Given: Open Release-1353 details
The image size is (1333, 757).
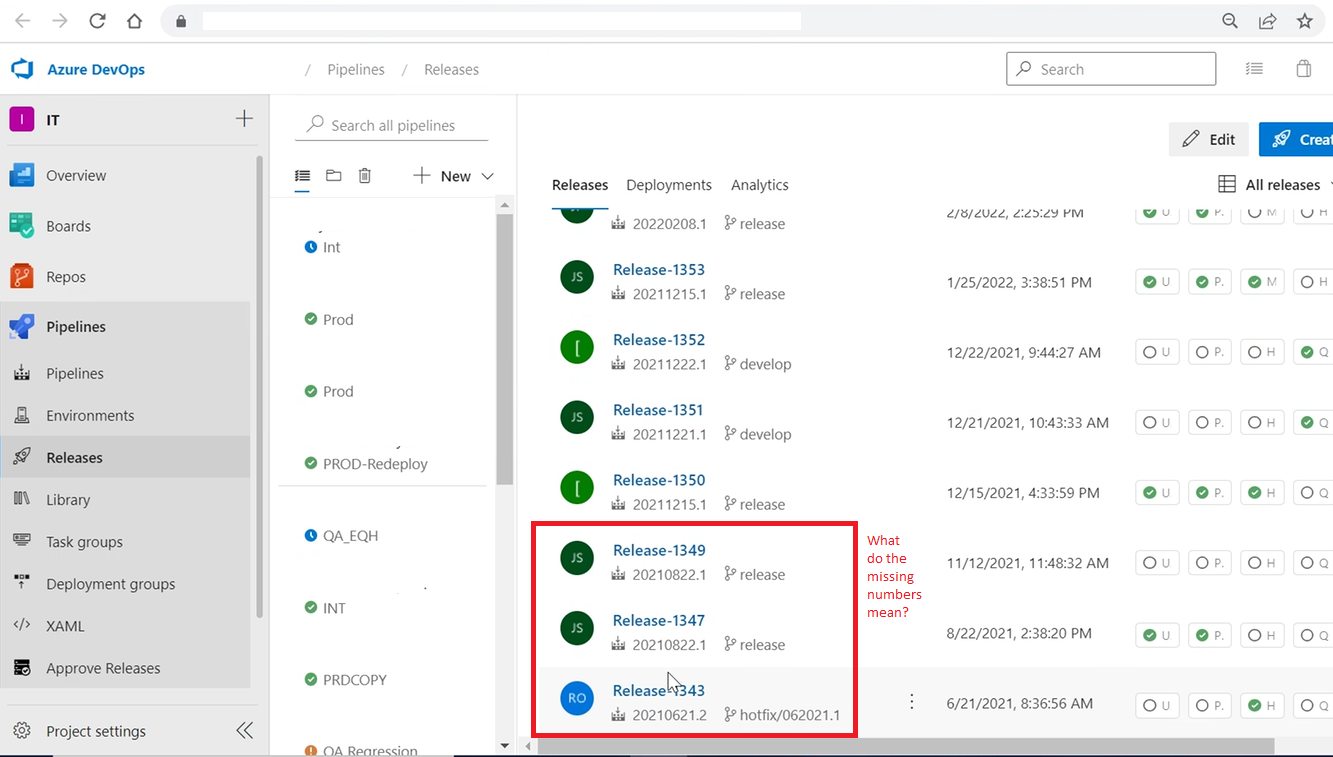Looking at the screenshot, I should [658, 269].
